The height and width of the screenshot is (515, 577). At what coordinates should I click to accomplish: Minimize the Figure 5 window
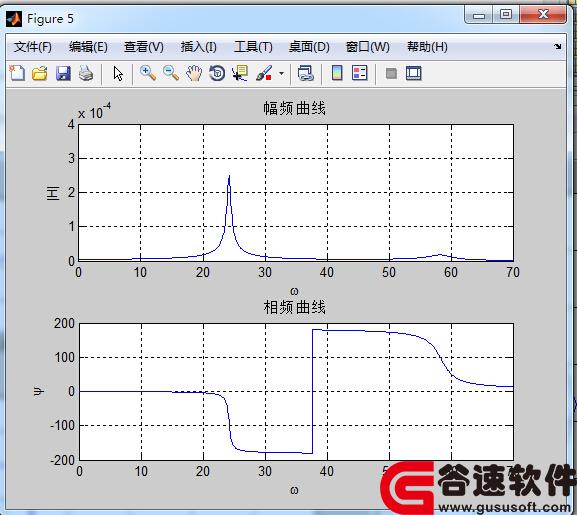tap(478, 15)
